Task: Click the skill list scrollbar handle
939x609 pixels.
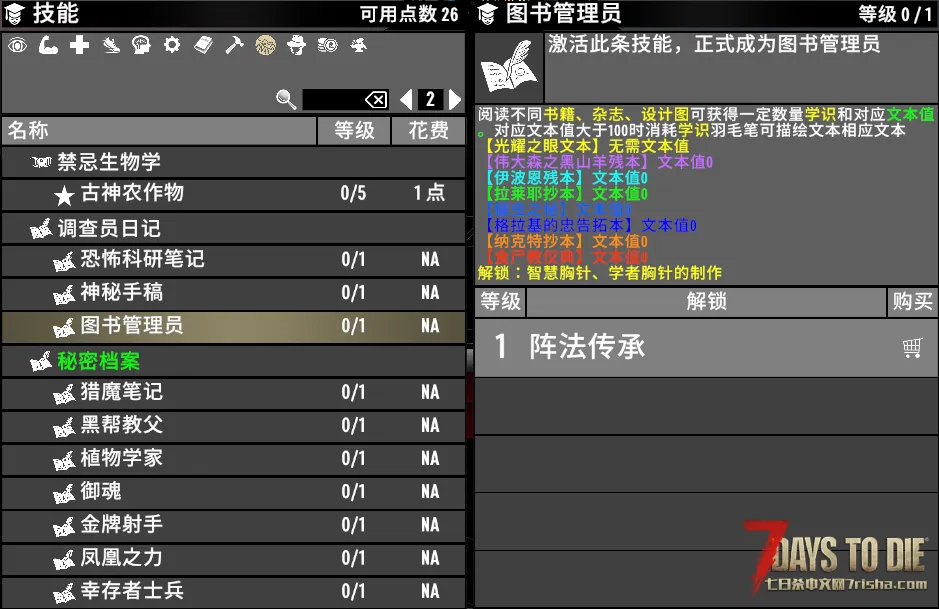Action: coord(469,361)
